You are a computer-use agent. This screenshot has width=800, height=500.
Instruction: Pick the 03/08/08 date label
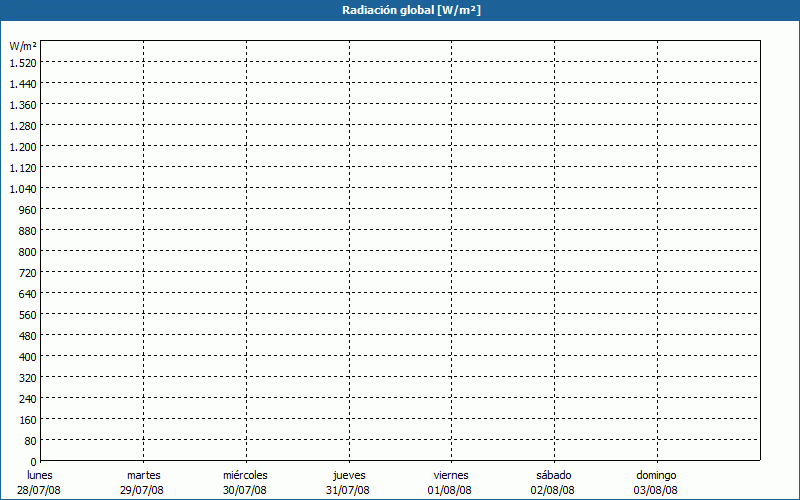tap(656, 490)
